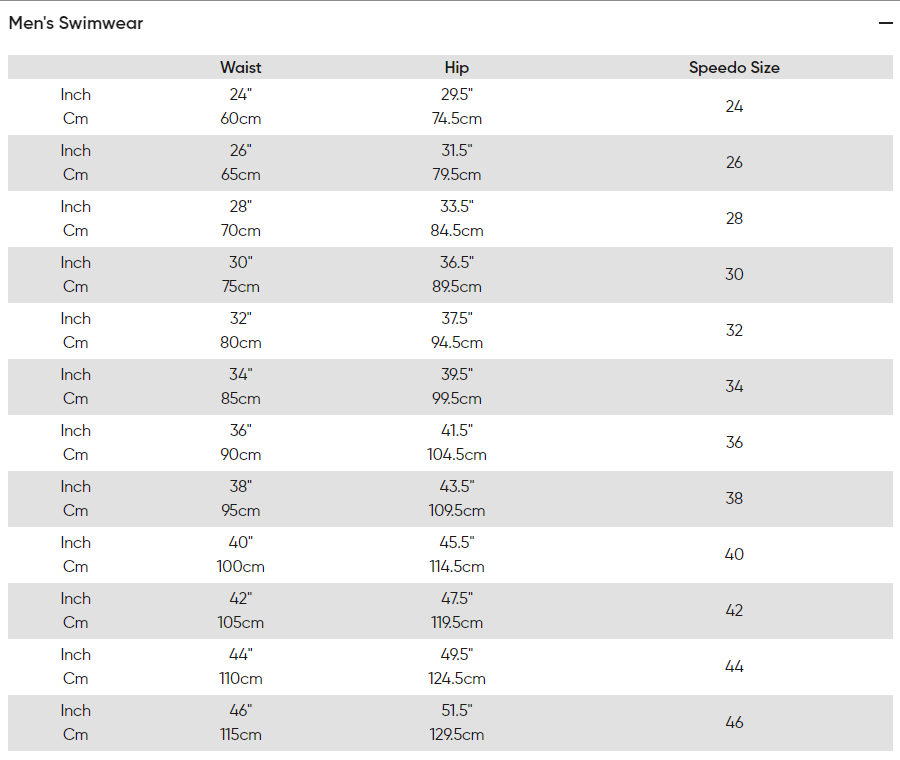Click the 28" waist value
900x760 pixels.
(240, 207)
